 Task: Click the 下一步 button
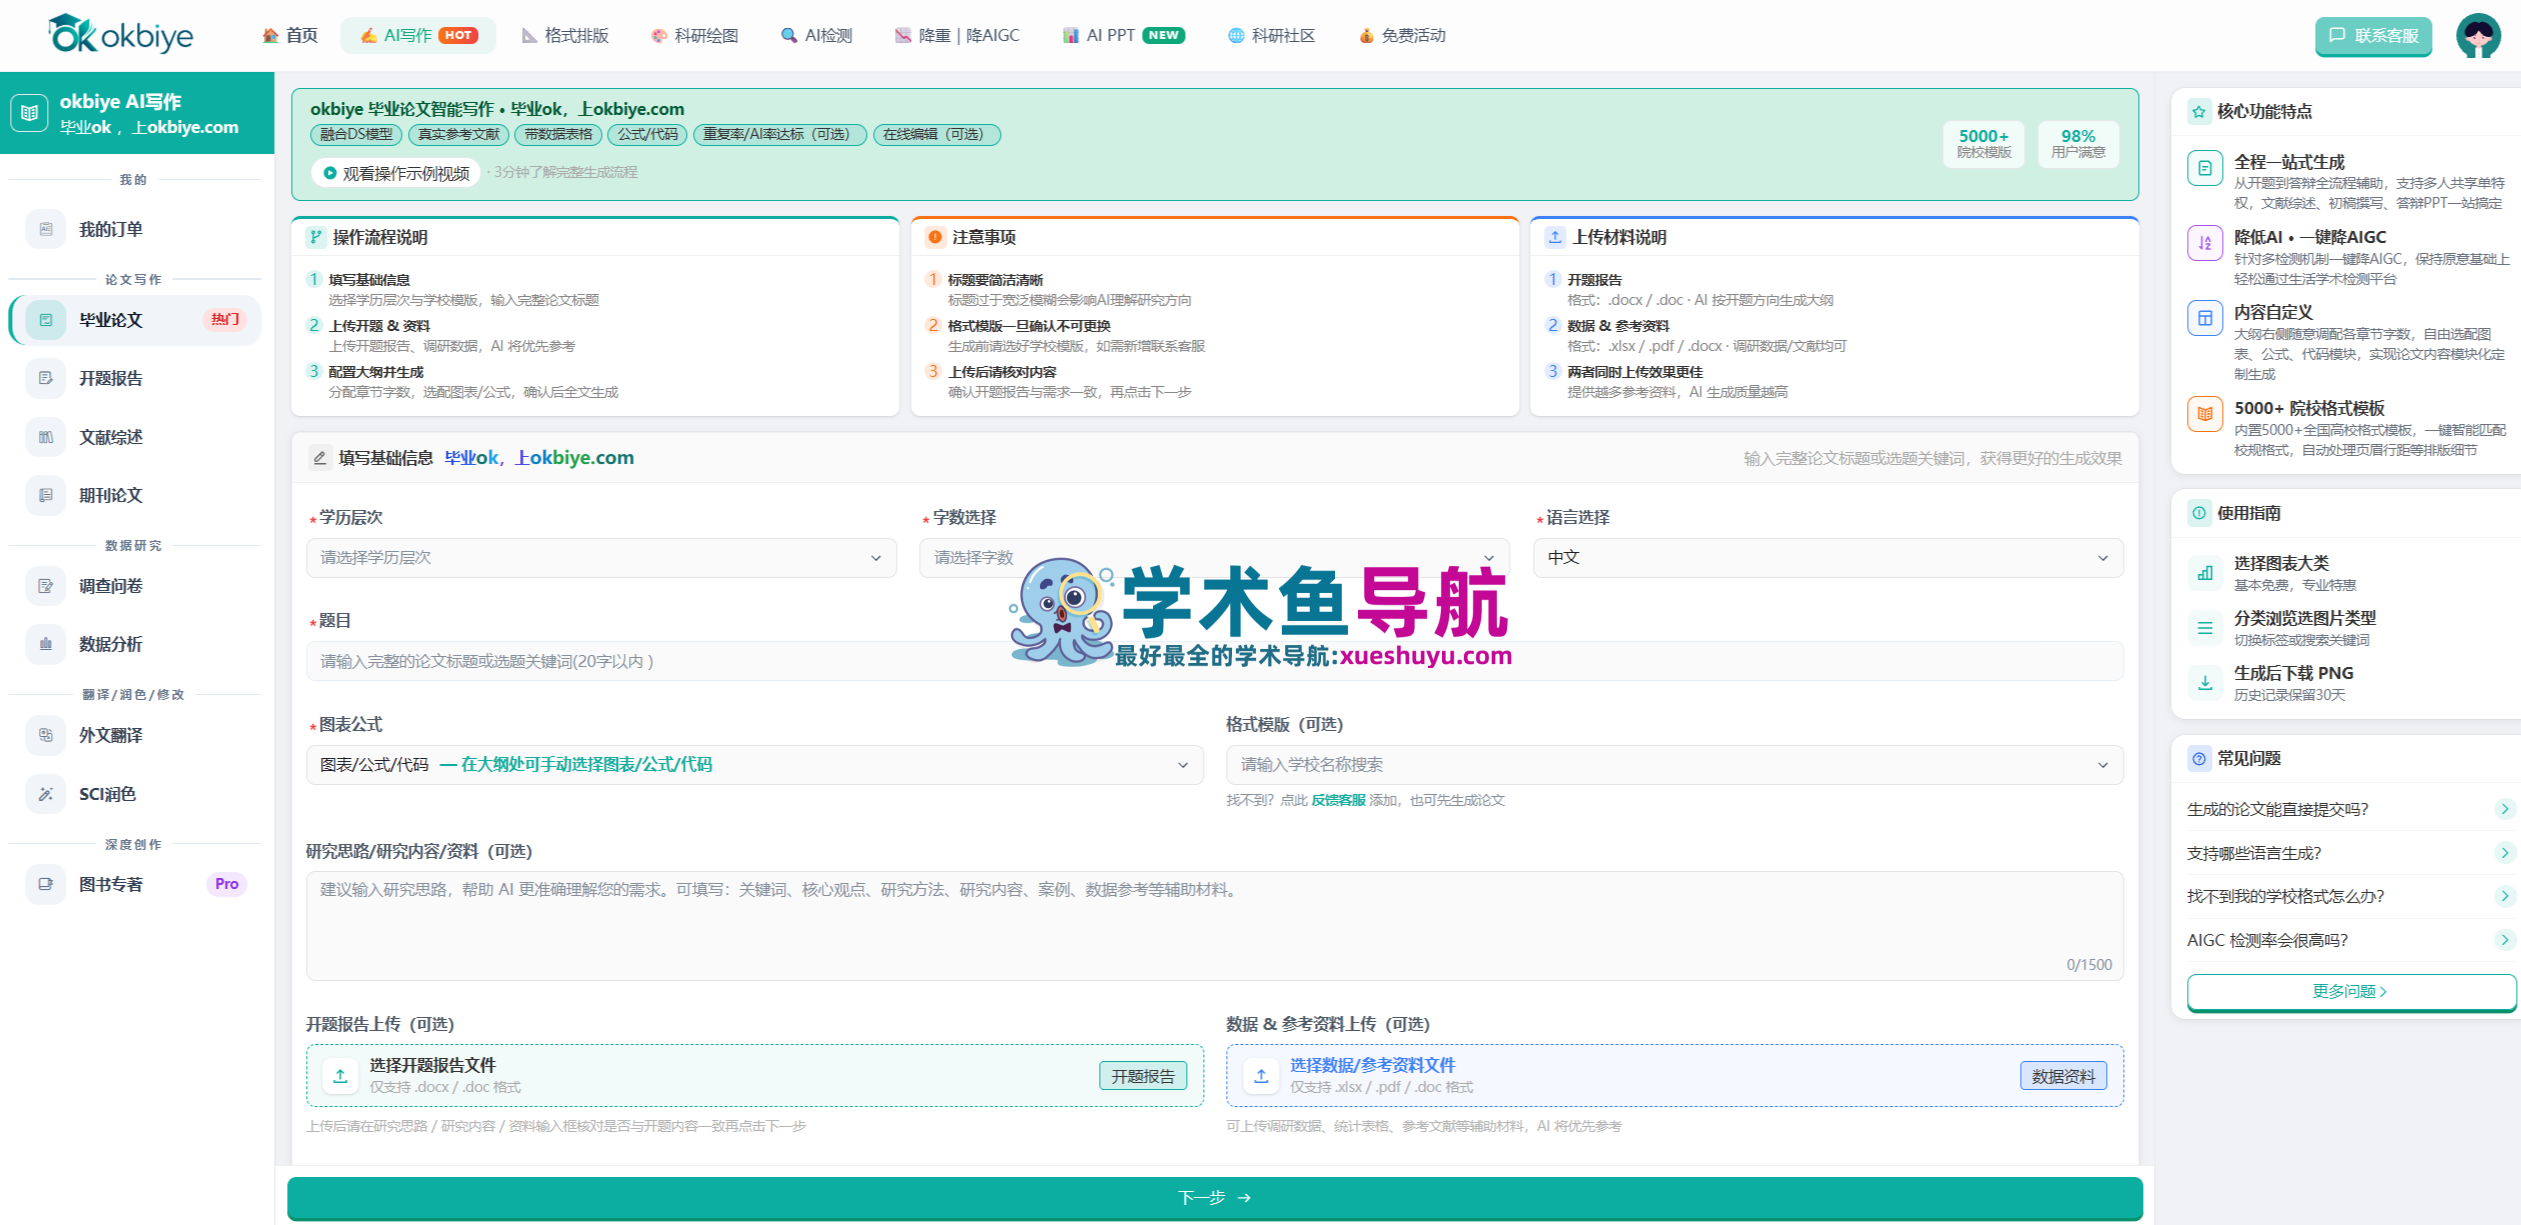[x=1215, y=1198]
